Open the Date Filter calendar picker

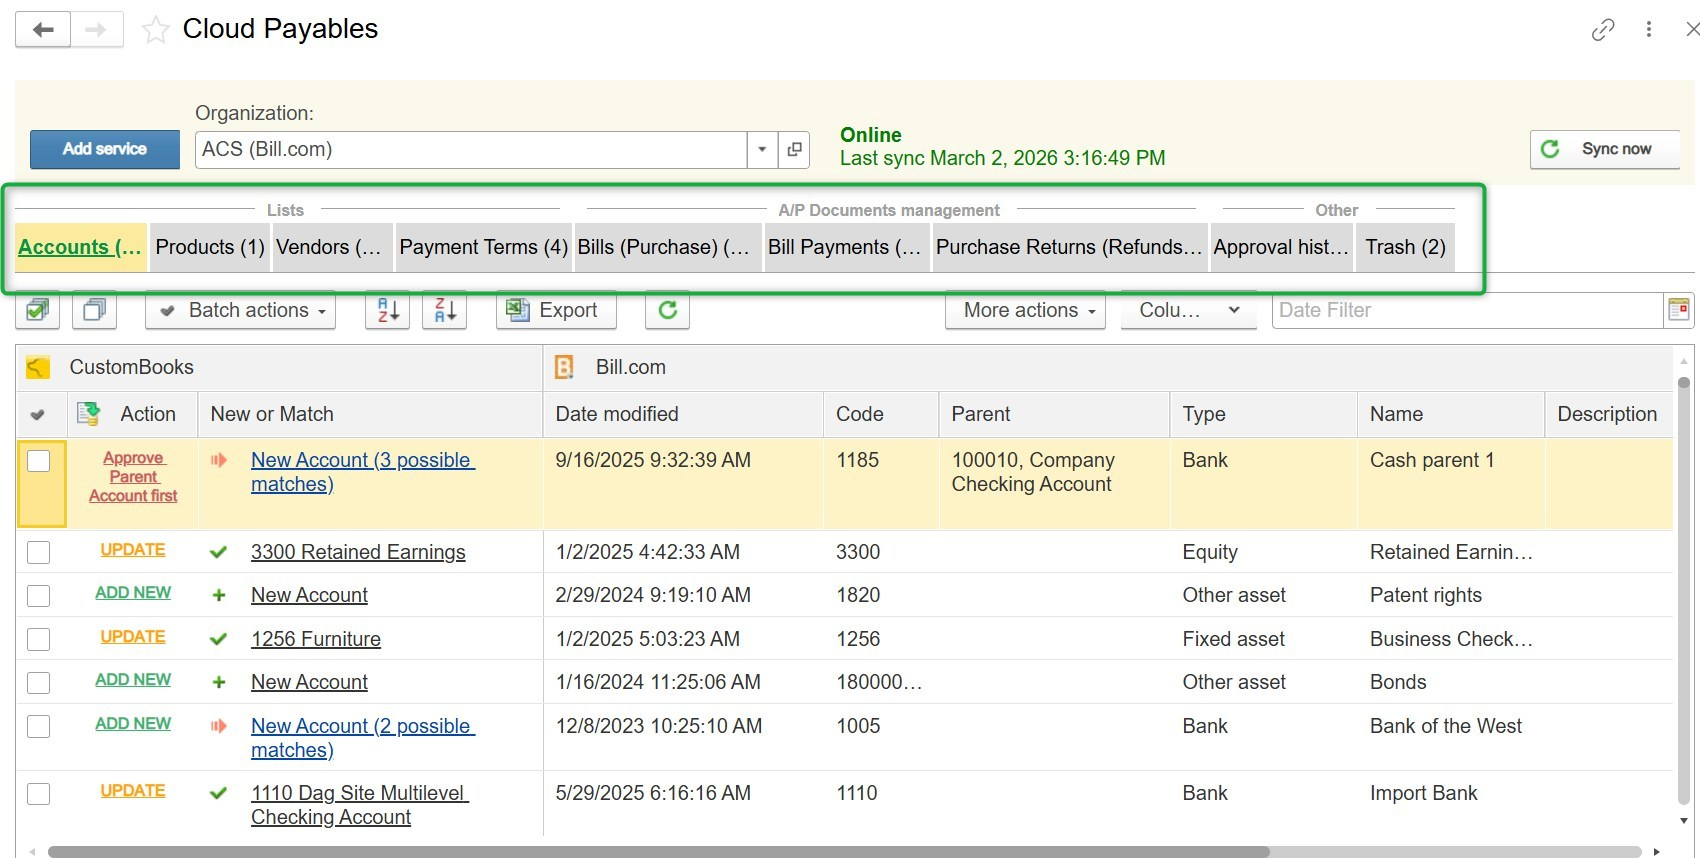click(x=1678, y=311)
